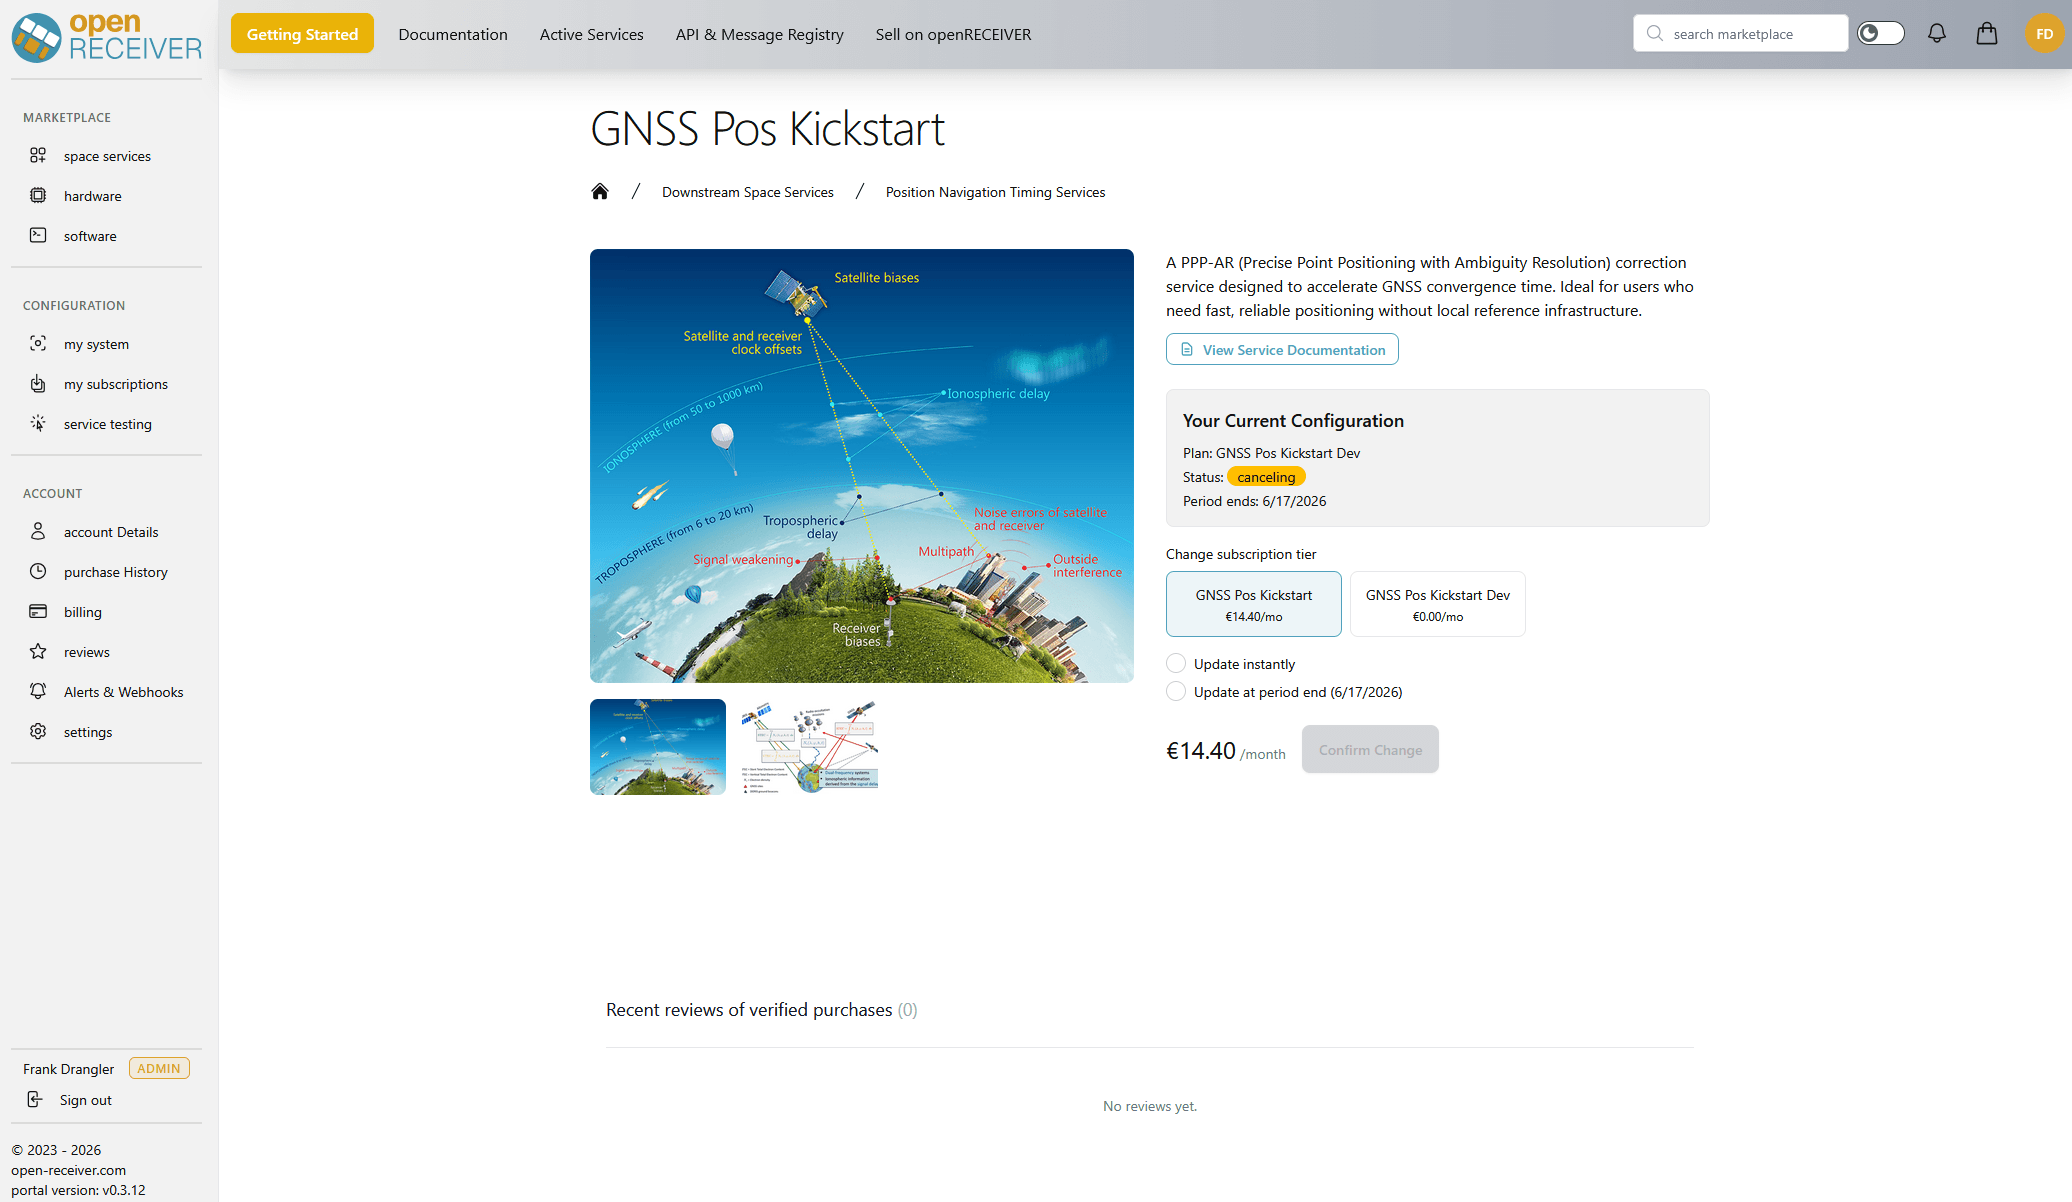The width and height of the screenshot is (2072, 1202).
Task: Follow Downstream Space Services breadcrumb
Action: point(748,192)
